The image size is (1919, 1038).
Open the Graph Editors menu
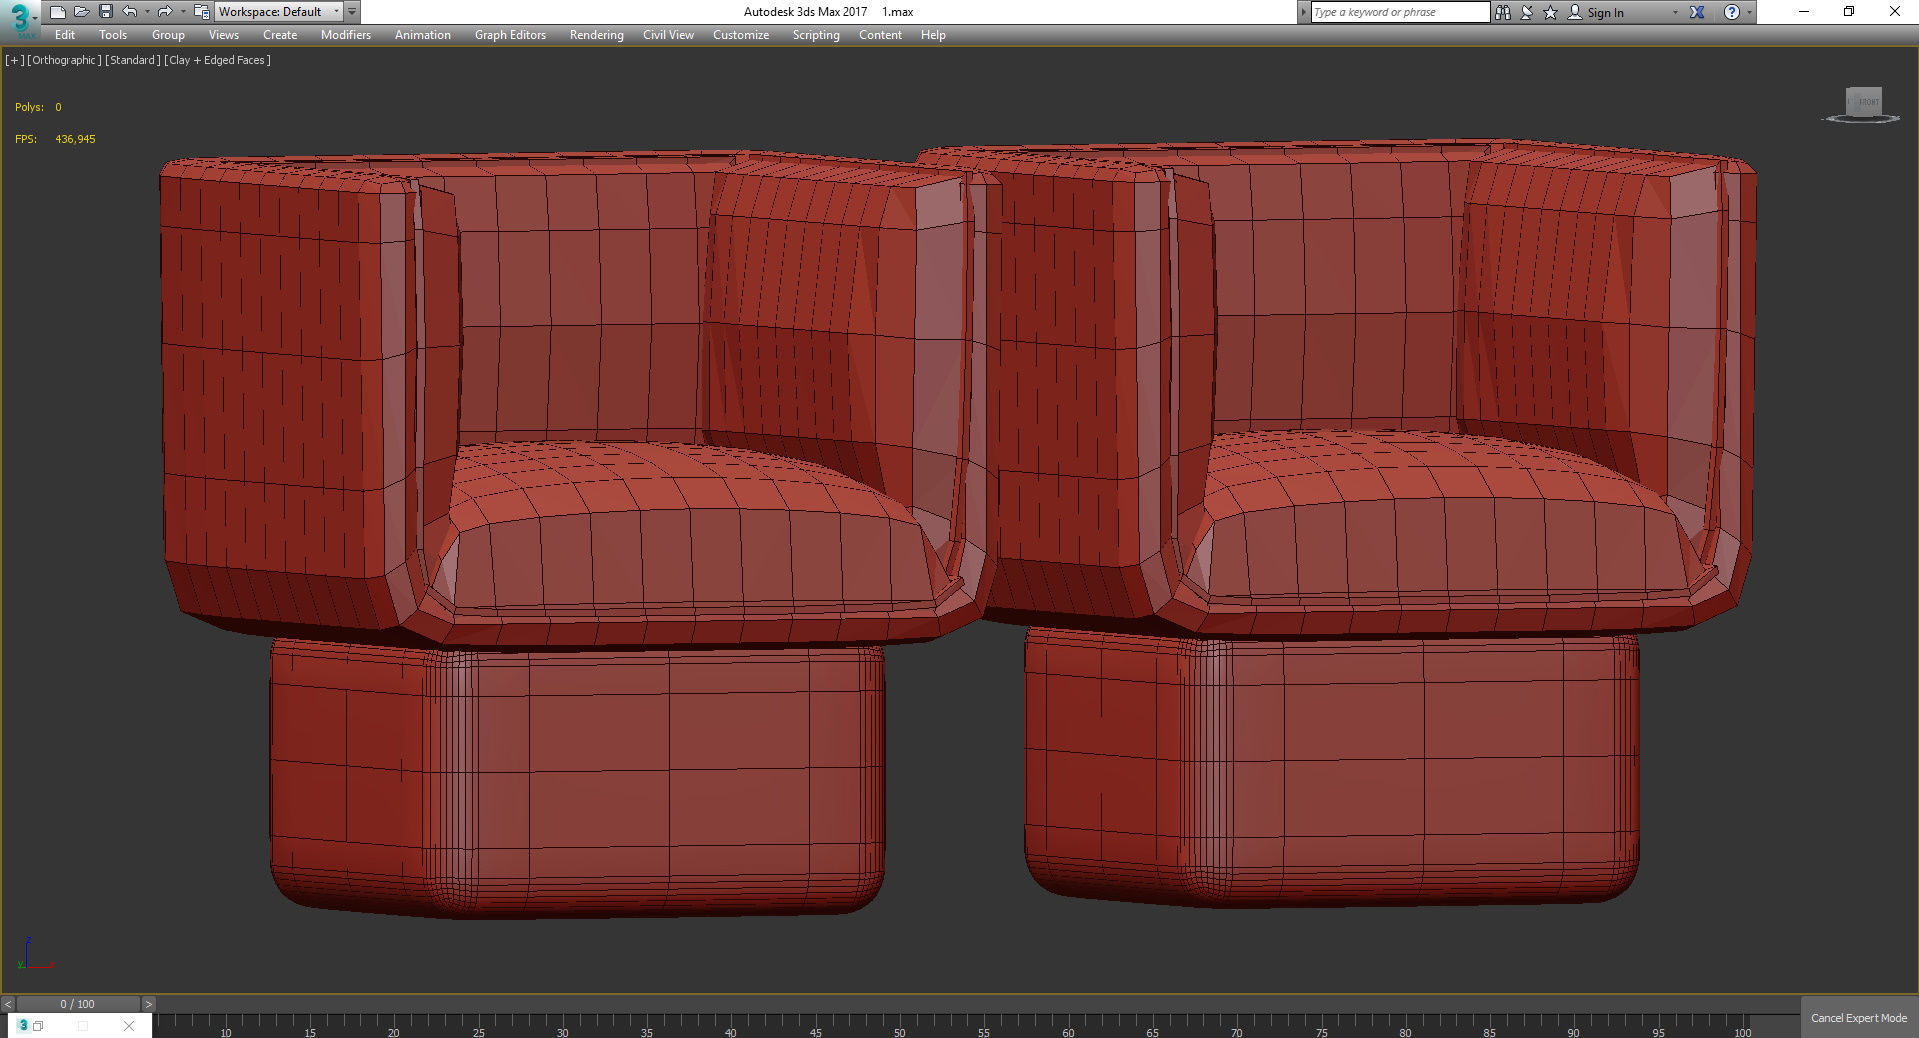pos(510,35)
